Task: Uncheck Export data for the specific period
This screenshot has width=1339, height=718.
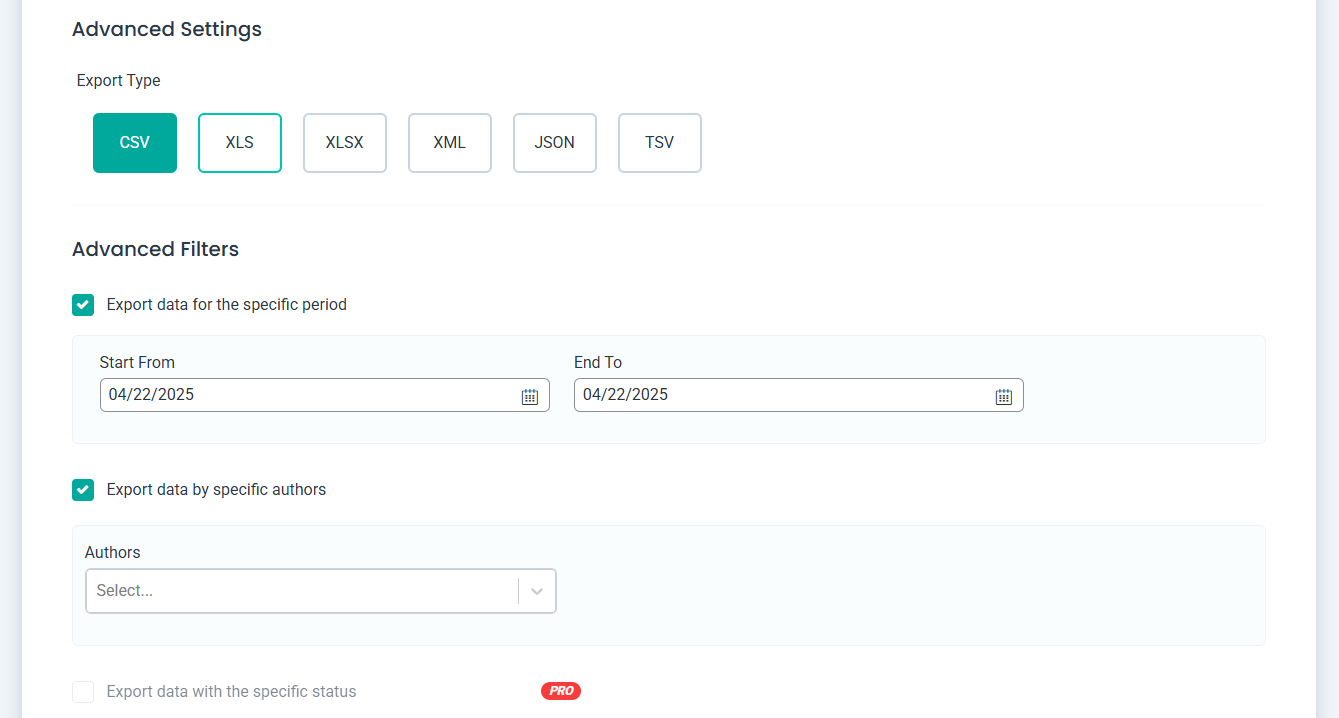Action: pos(83,305)
